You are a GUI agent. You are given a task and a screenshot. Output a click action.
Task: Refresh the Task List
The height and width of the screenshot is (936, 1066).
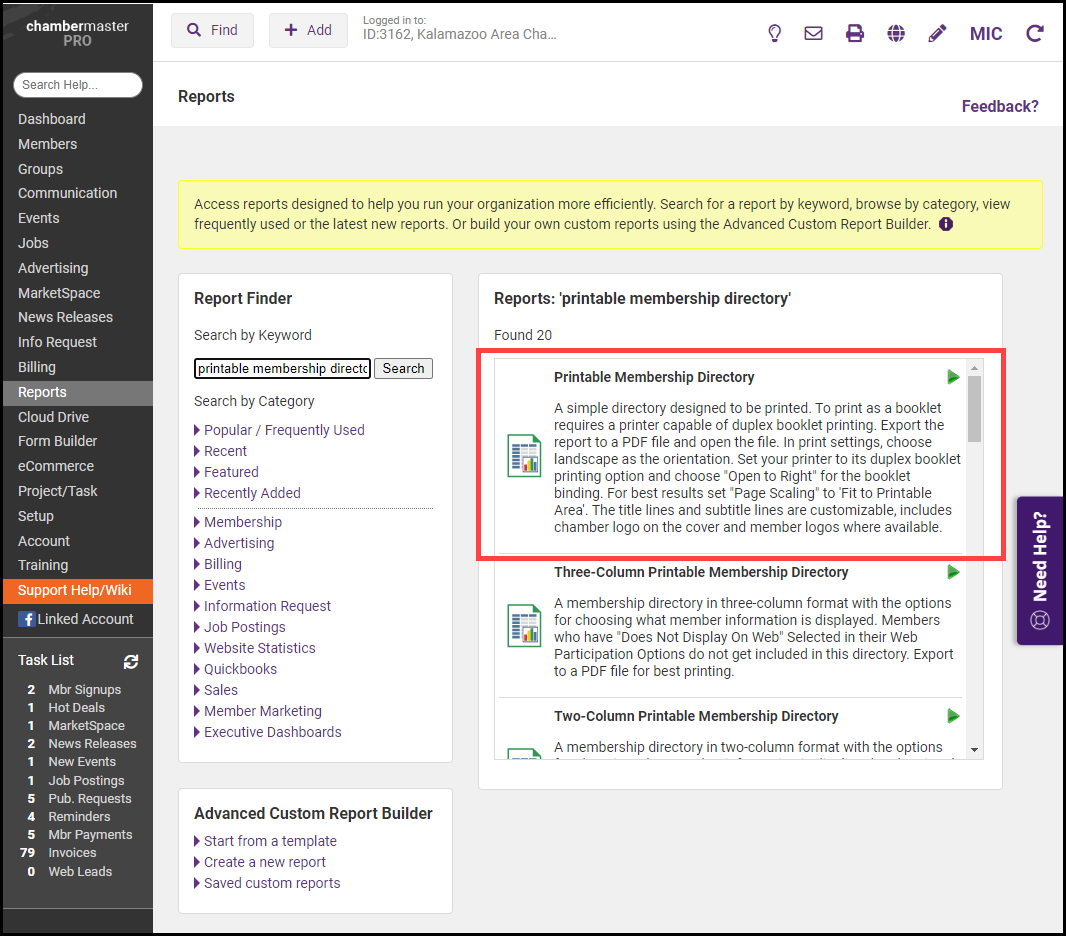131,661
